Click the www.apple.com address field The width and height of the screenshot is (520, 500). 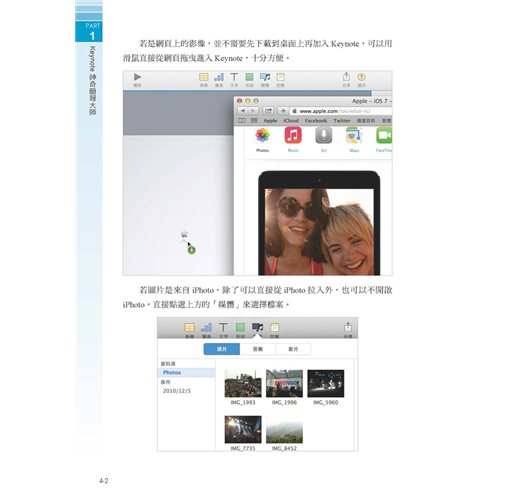tap(341, 111)
